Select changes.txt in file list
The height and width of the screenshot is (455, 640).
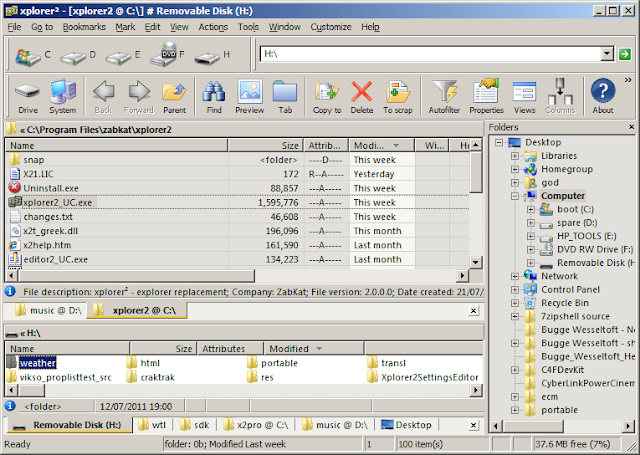pos(48,217)
